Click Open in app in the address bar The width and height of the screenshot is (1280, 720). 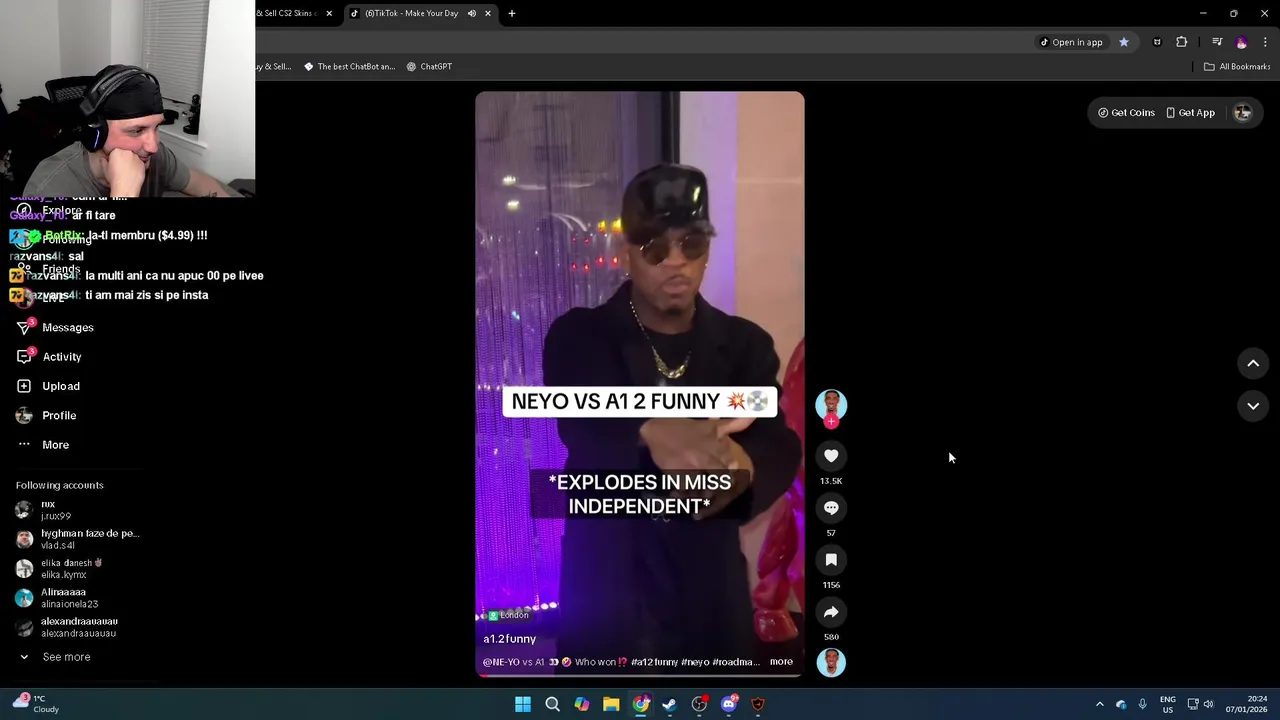[x=1071, y=42]
